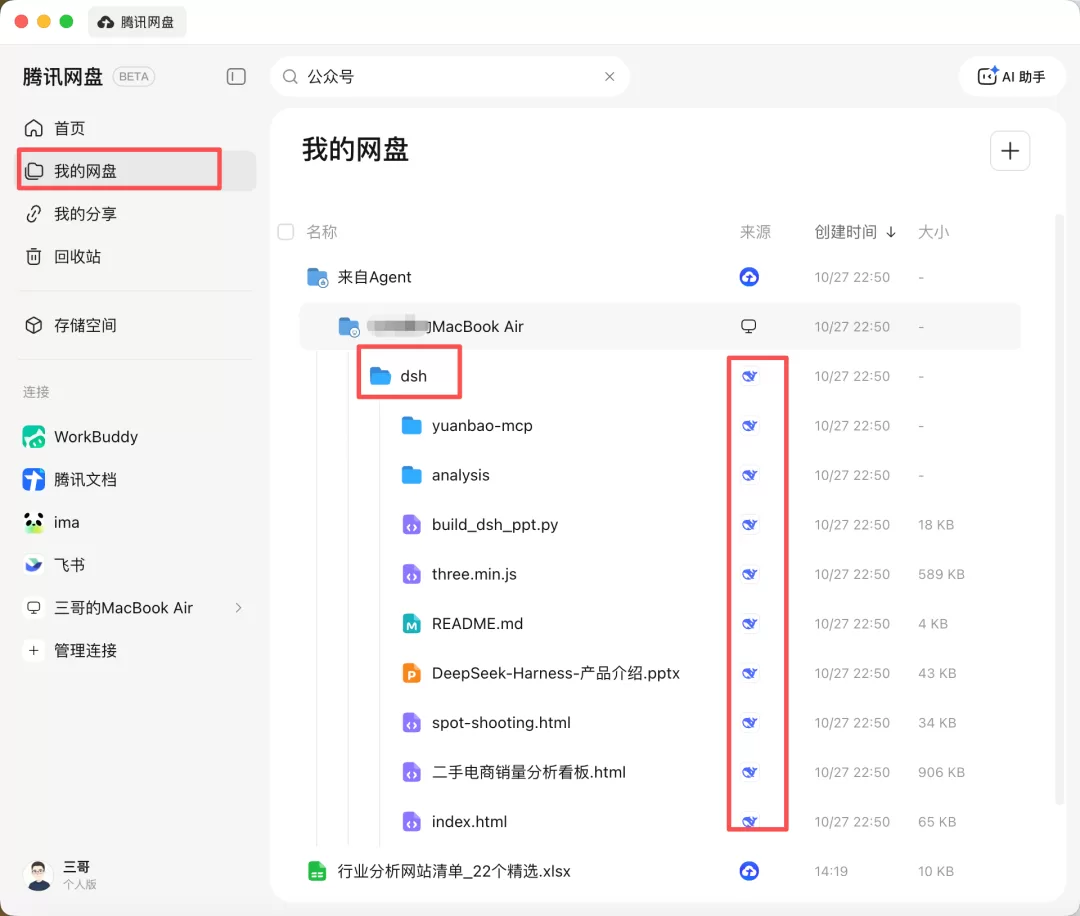
Task: Open 我的分享 section
Action: click(x=85, y=214)
